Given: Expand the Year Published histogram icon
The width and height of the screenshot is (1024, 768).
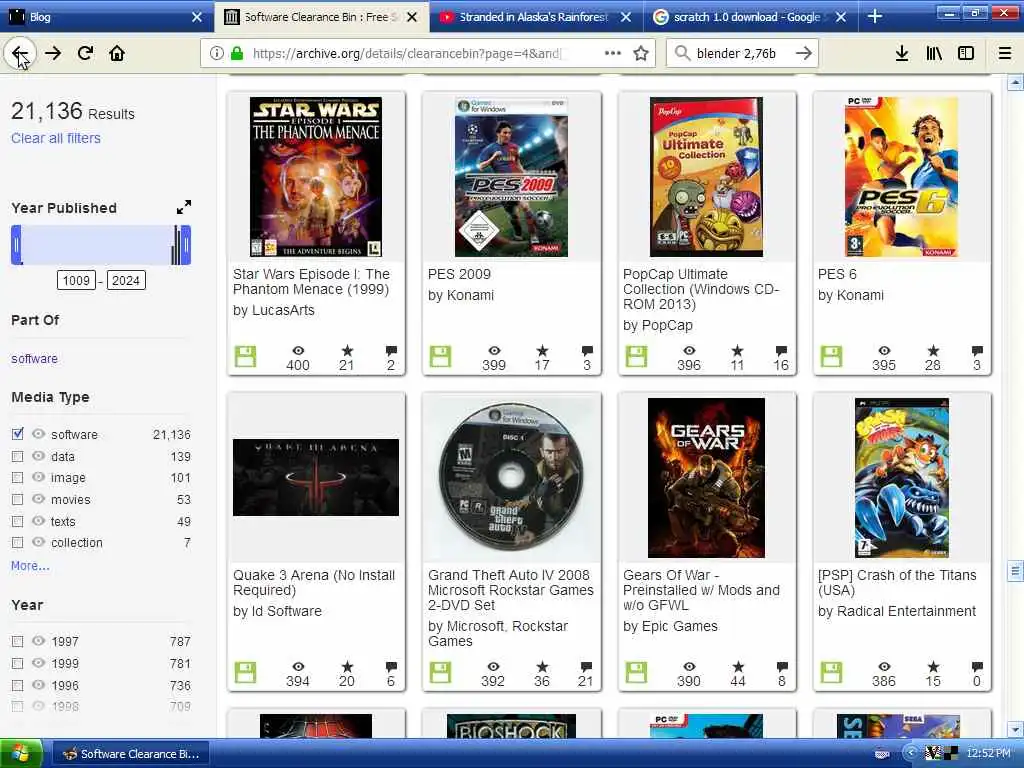Looking at the screenshot, I should pos(184,207).
